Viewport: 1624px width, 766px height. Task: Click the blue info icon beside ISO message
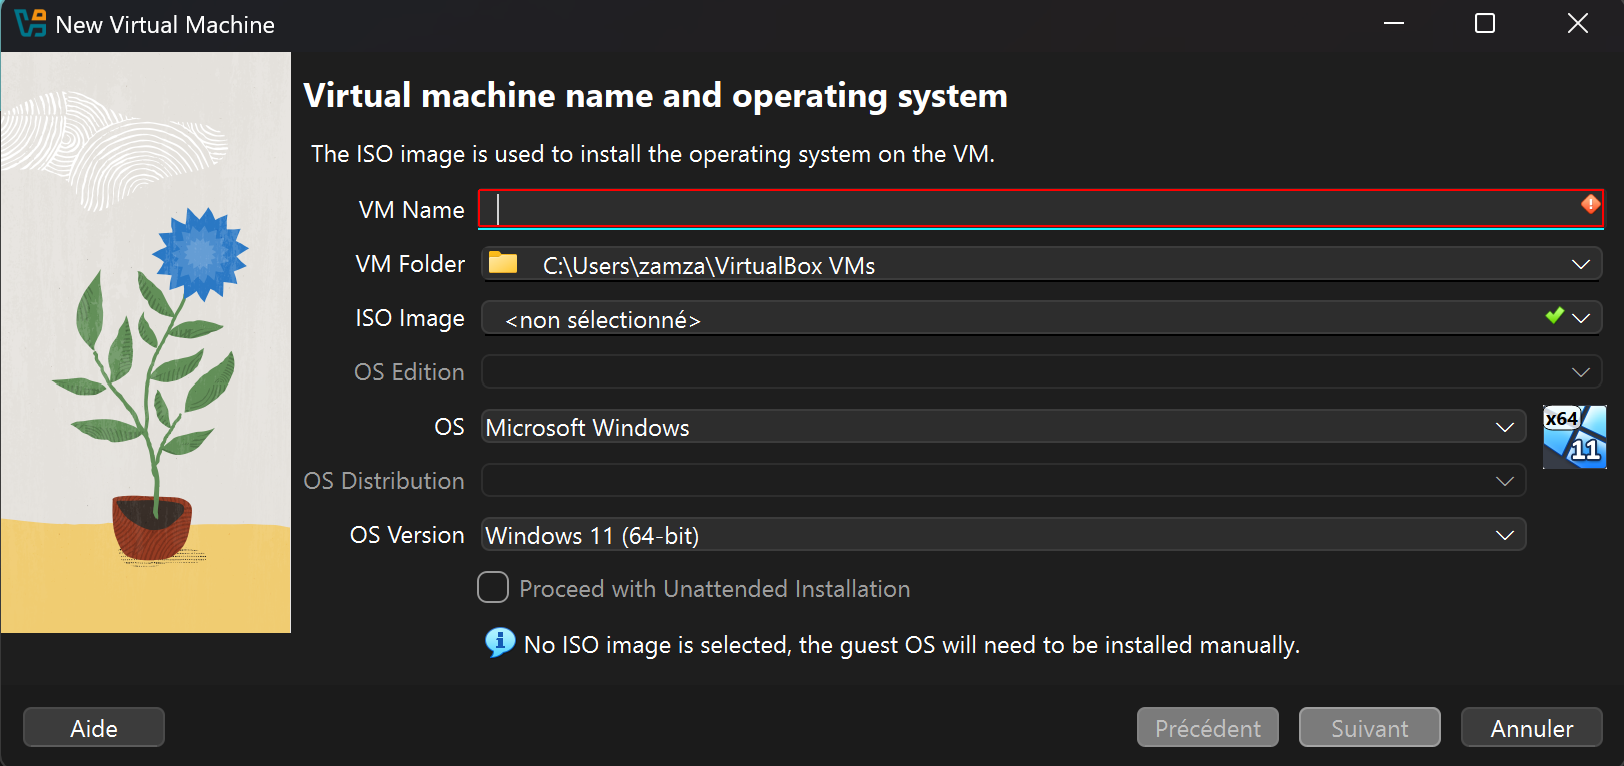[x=500, y=642]
